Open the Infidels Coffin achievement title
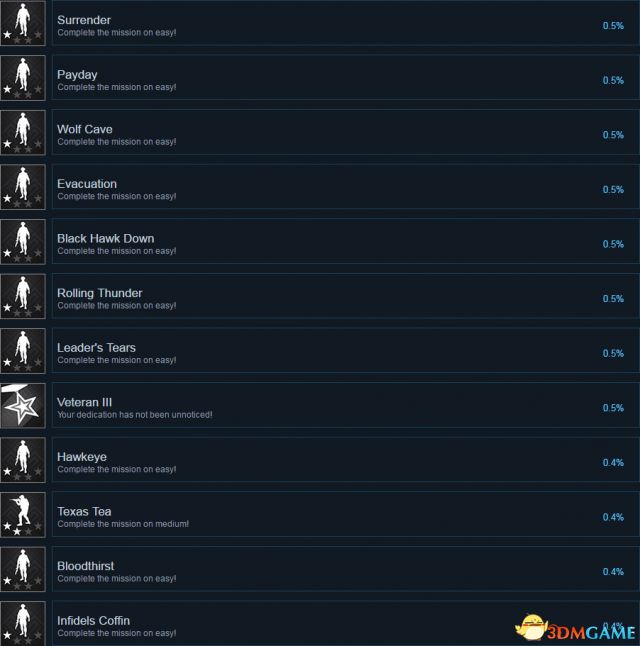 point(94,620)
